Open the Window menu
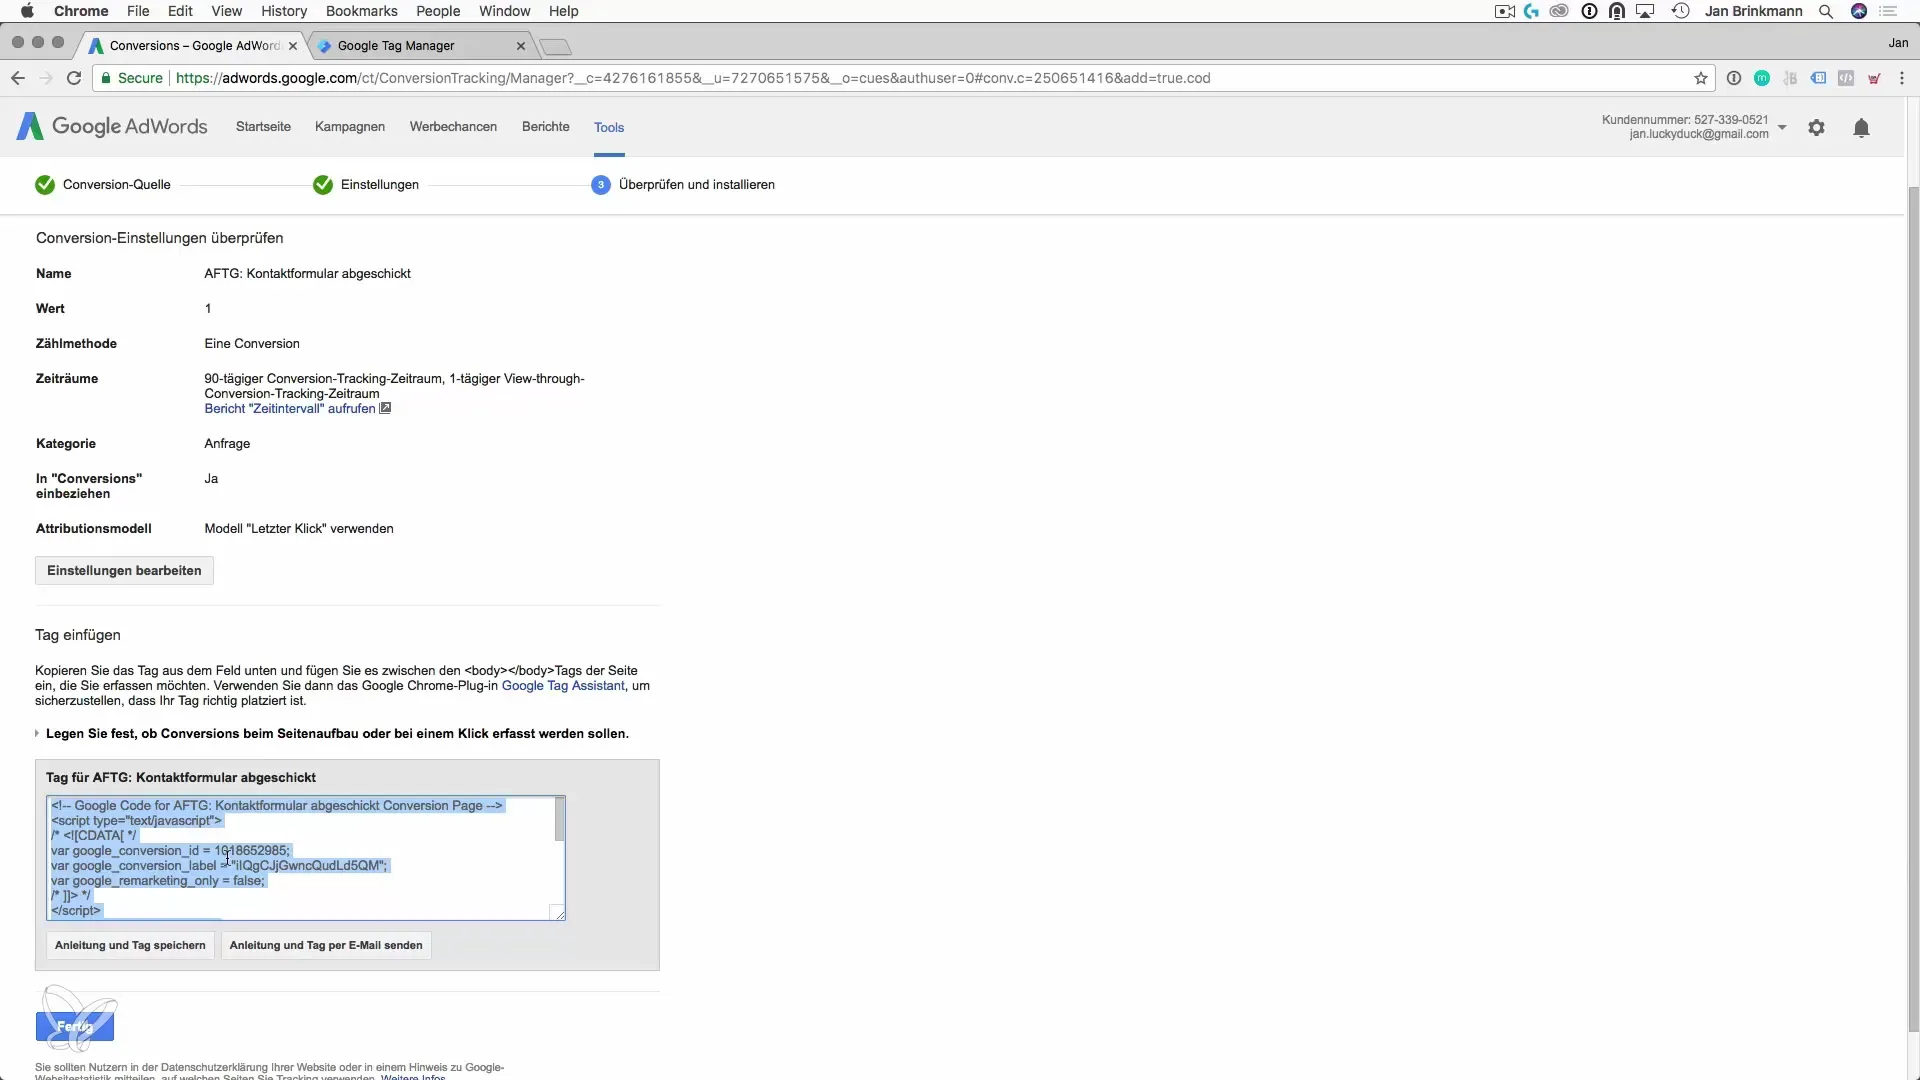The width and height of the screenshot is (1920, 1080). point(504,11)
